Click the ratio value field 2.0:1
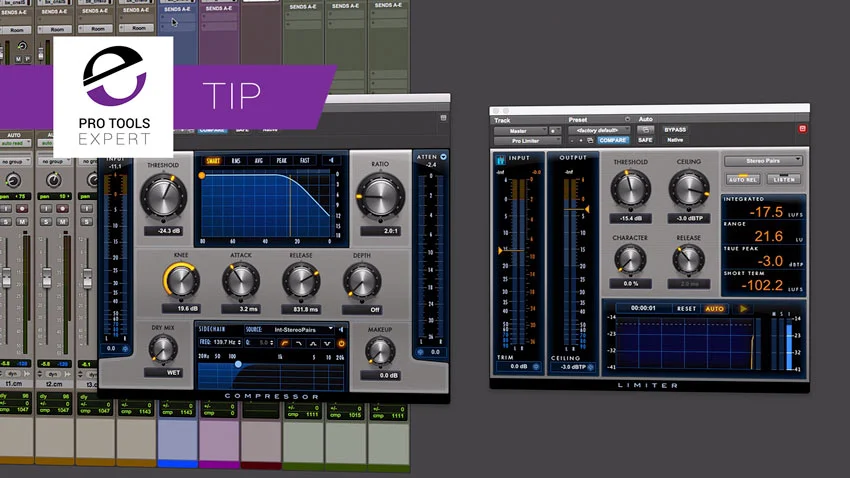850x478 pixels. click(380, 231)
